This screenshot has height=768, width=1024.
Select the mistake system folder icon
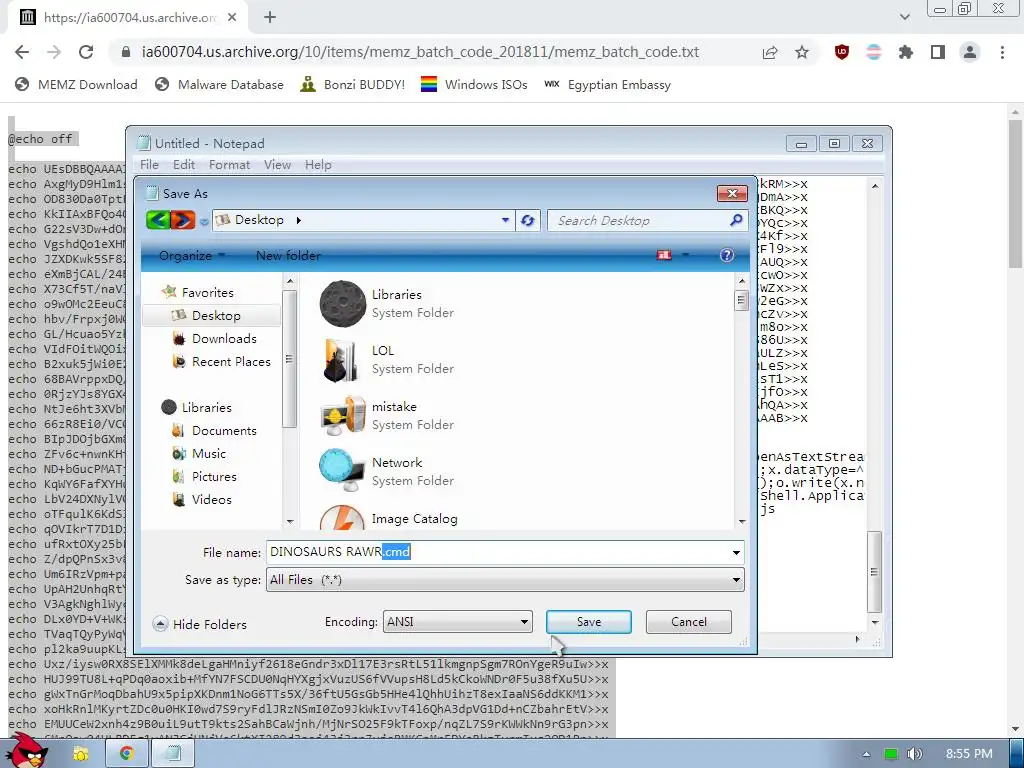click(342, 415)
